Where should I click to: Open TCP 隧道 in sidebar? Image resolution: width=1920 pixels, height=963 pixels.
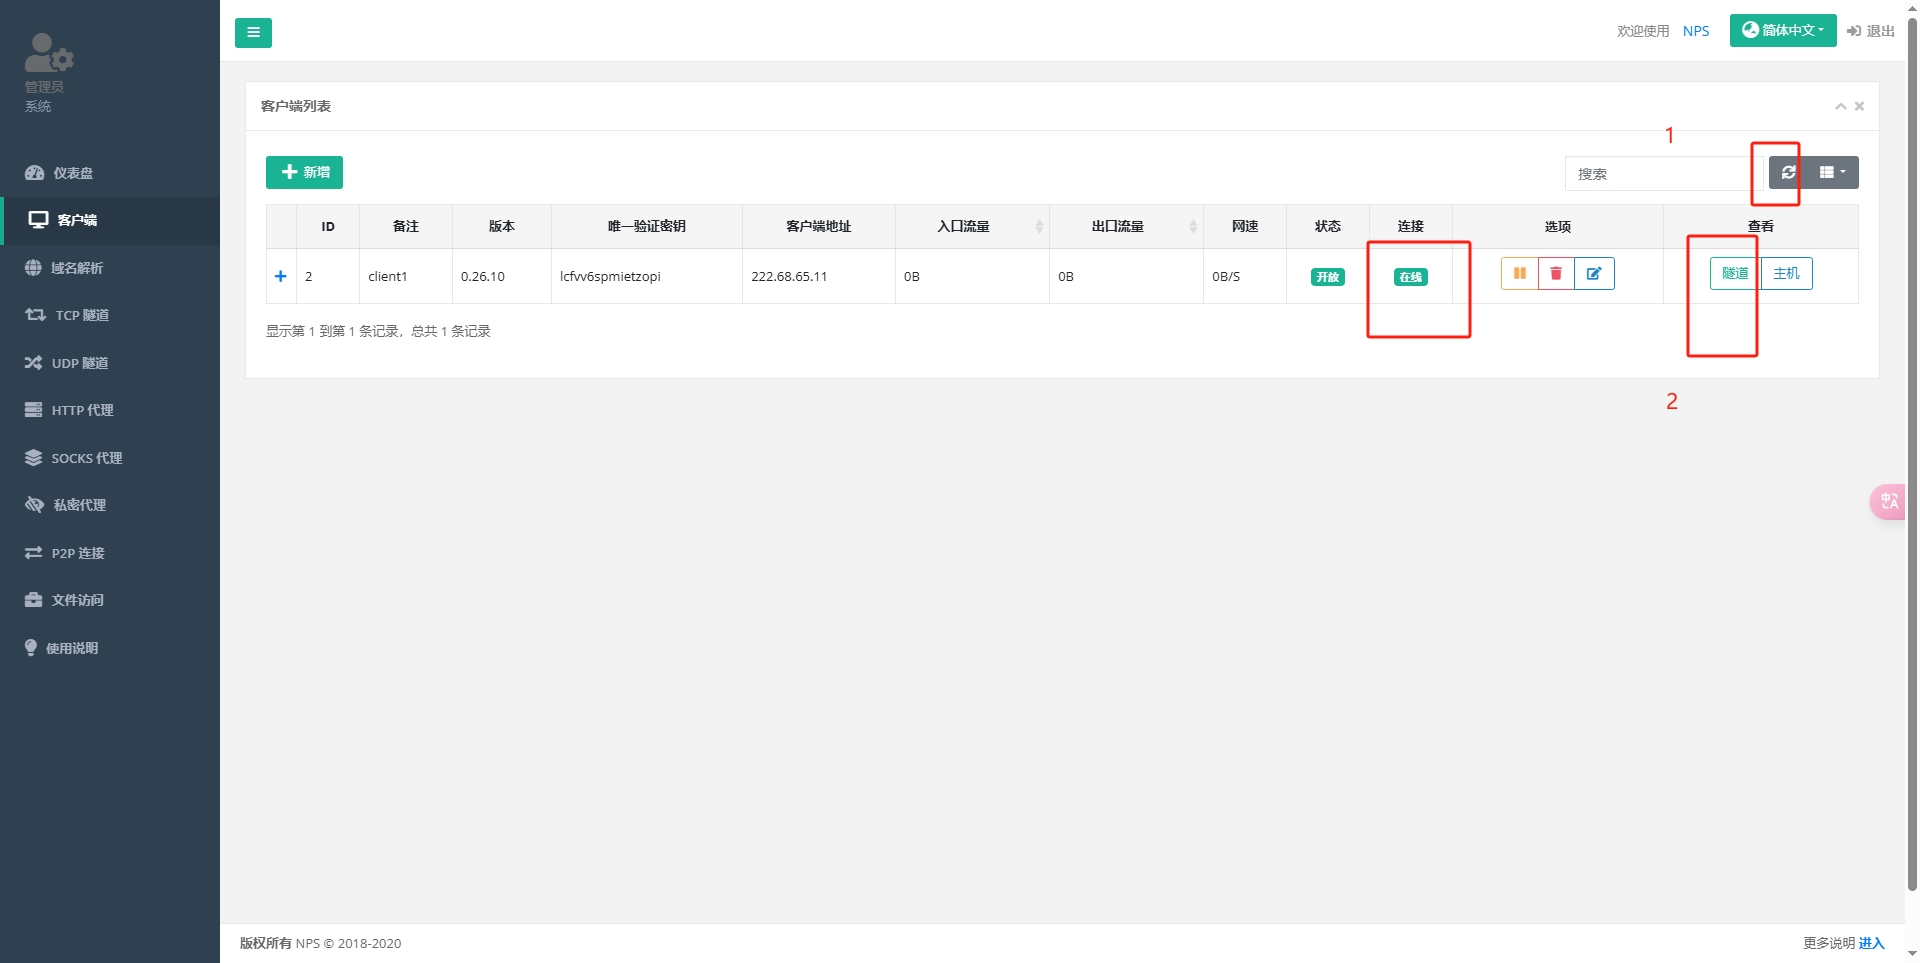point(81,315)
